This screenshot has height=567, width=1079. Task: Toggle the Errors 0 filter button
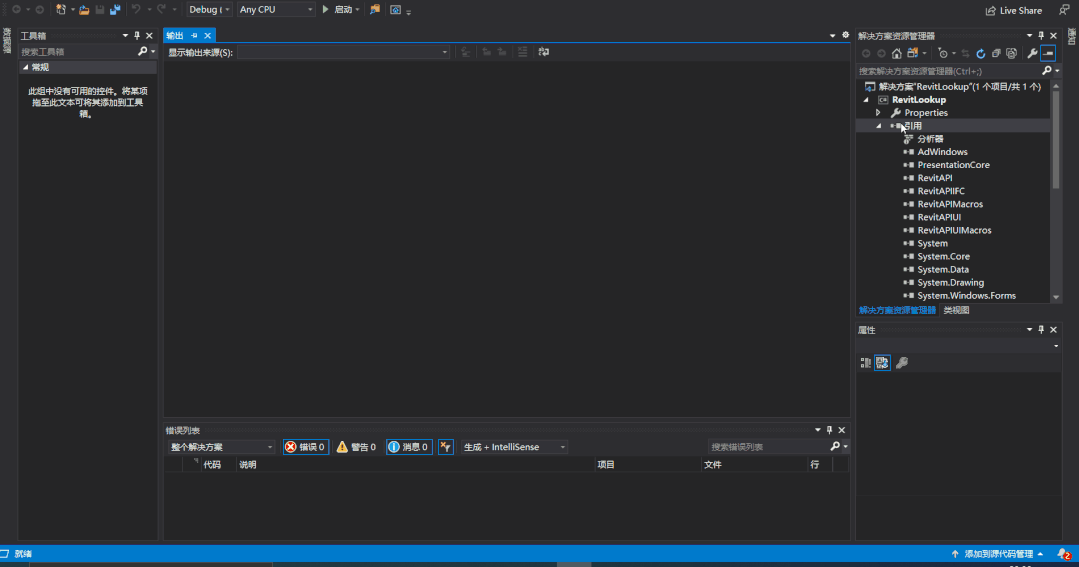pos(305,447)
